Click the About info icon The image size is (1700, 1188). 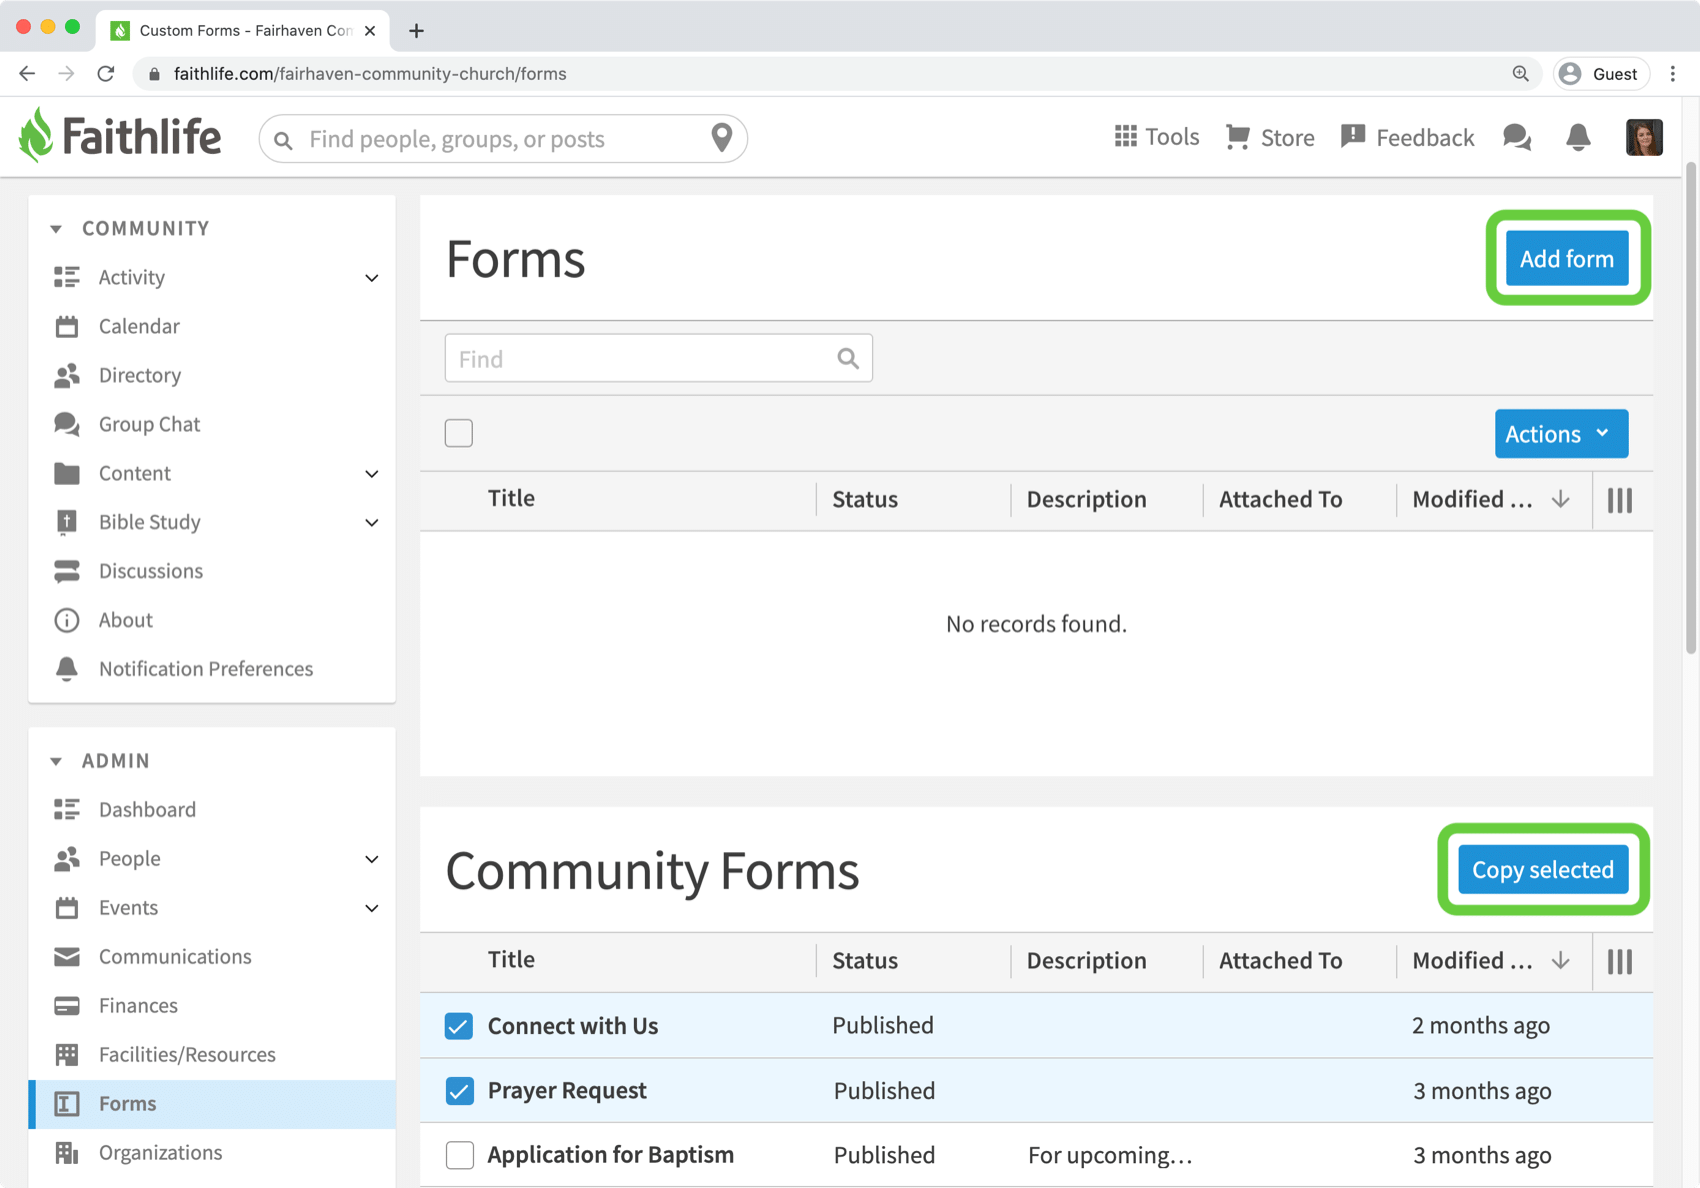67,620
